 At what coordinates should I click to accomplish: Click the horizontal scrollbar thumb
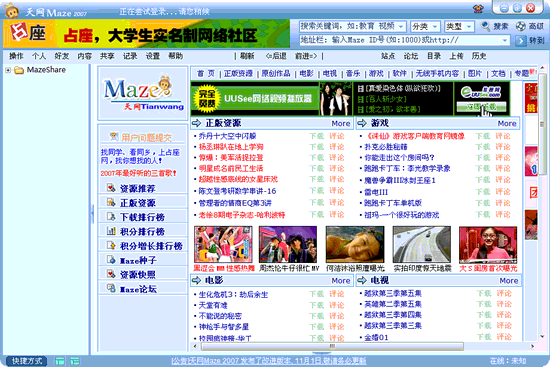(332, 346)
